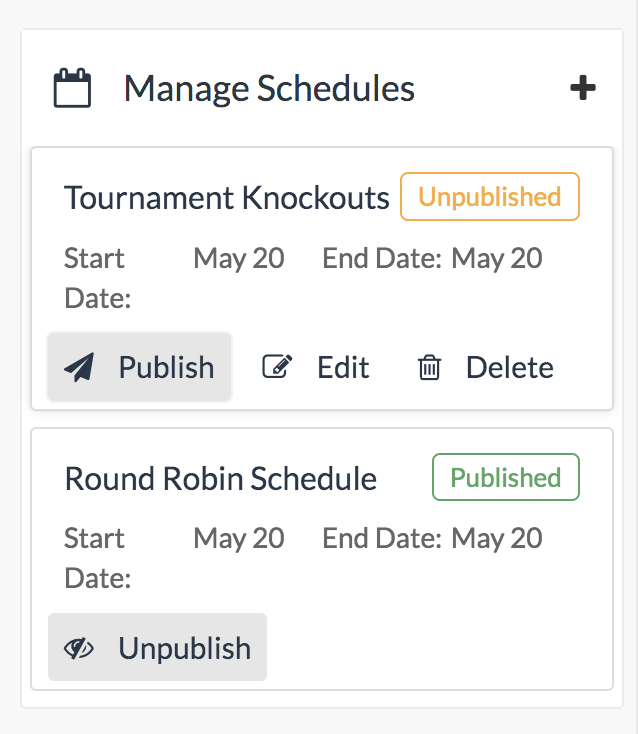Open the Tournament Knockouts title
The image size is (638, 734).
(x=226, y=198)
